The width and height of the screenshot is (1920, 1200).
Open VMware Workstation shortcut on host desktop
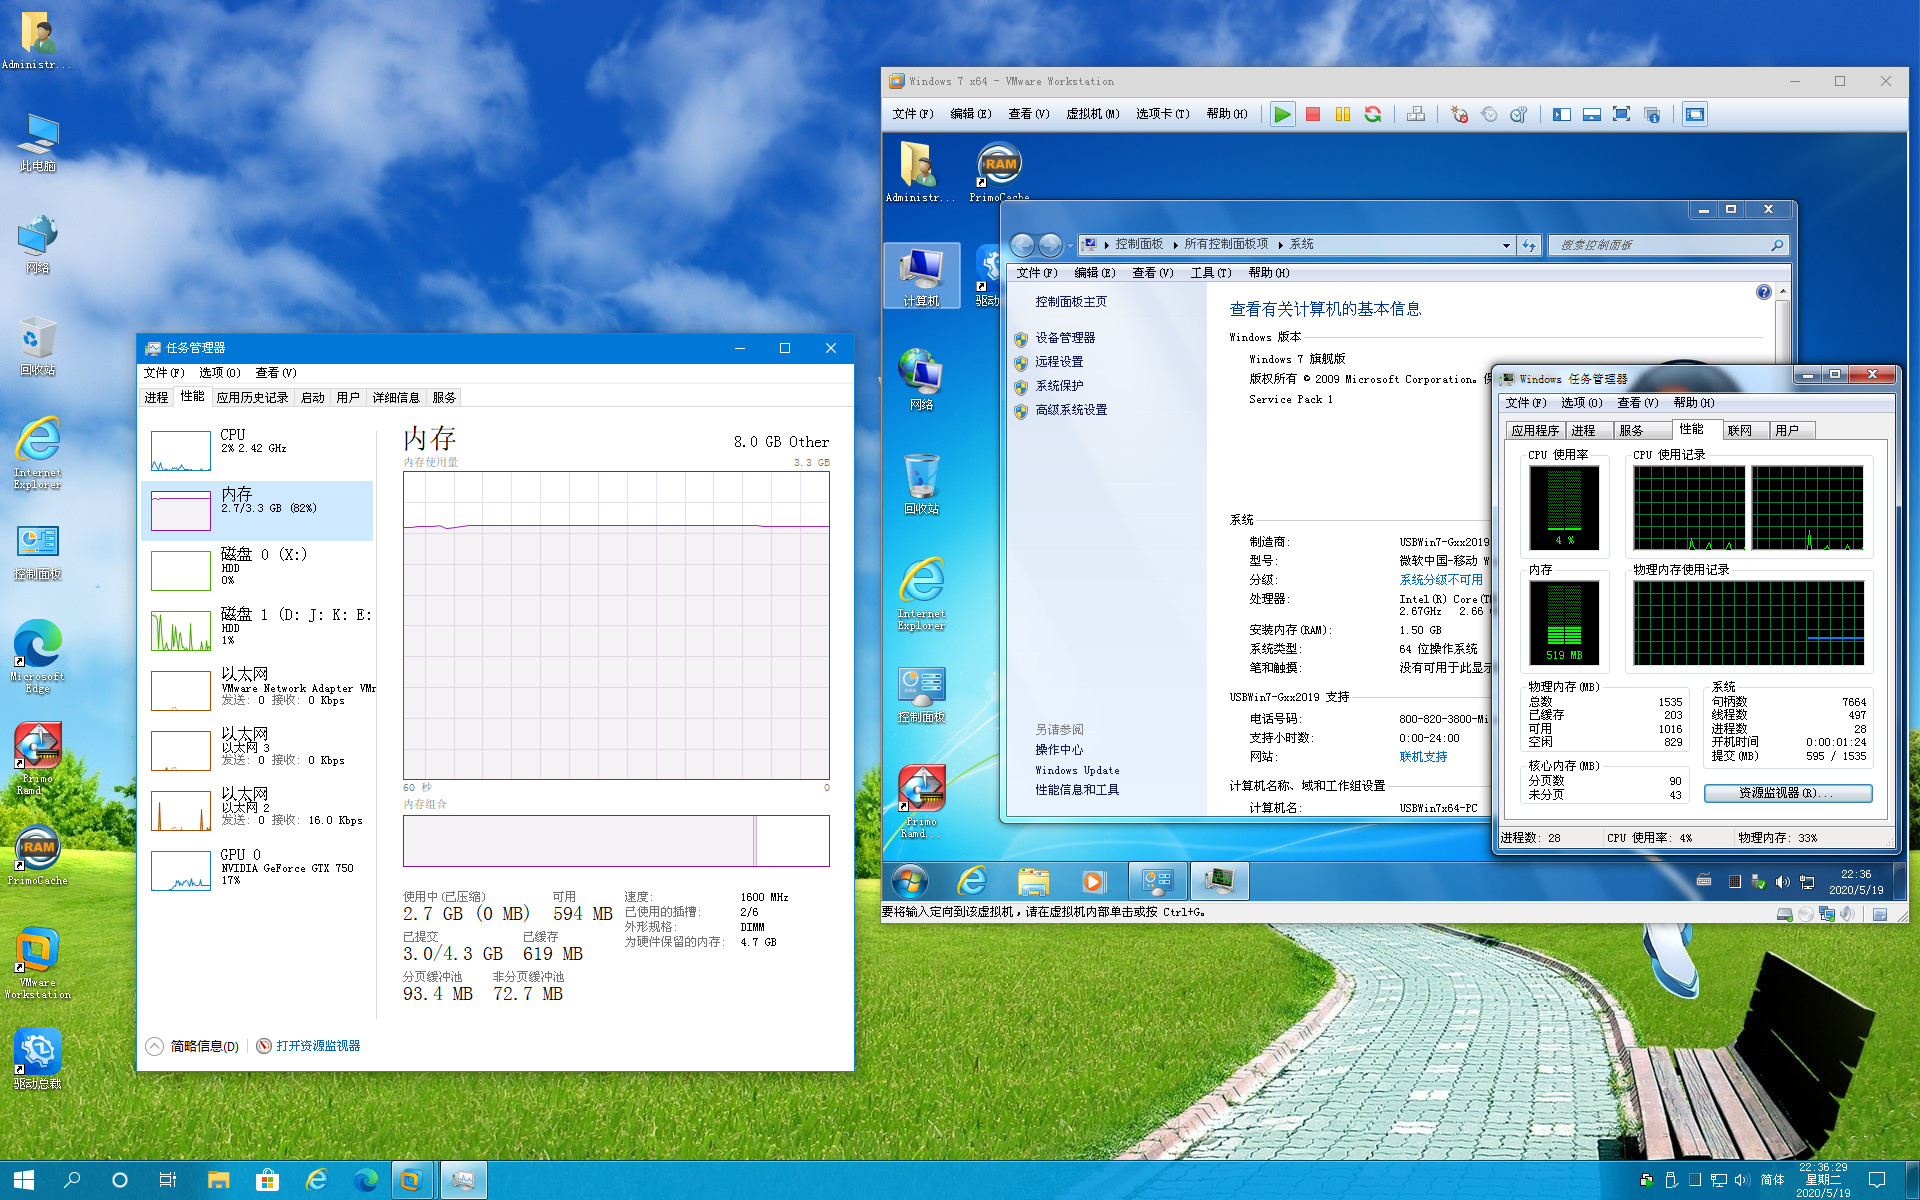click(x=37, y=963)
